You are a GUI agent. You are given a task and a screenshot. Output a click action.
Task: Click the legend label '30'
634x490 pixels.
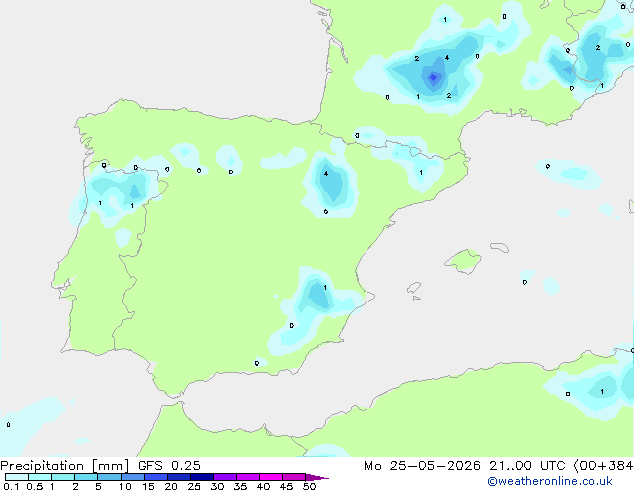point(218,486)
